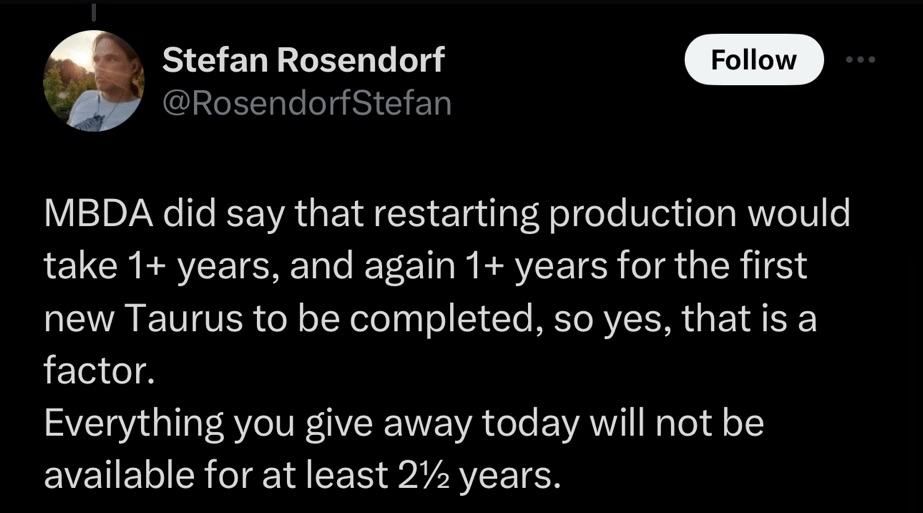Click the sentence starting with "Everything you give"
The image size is (923, 513).
404,422
